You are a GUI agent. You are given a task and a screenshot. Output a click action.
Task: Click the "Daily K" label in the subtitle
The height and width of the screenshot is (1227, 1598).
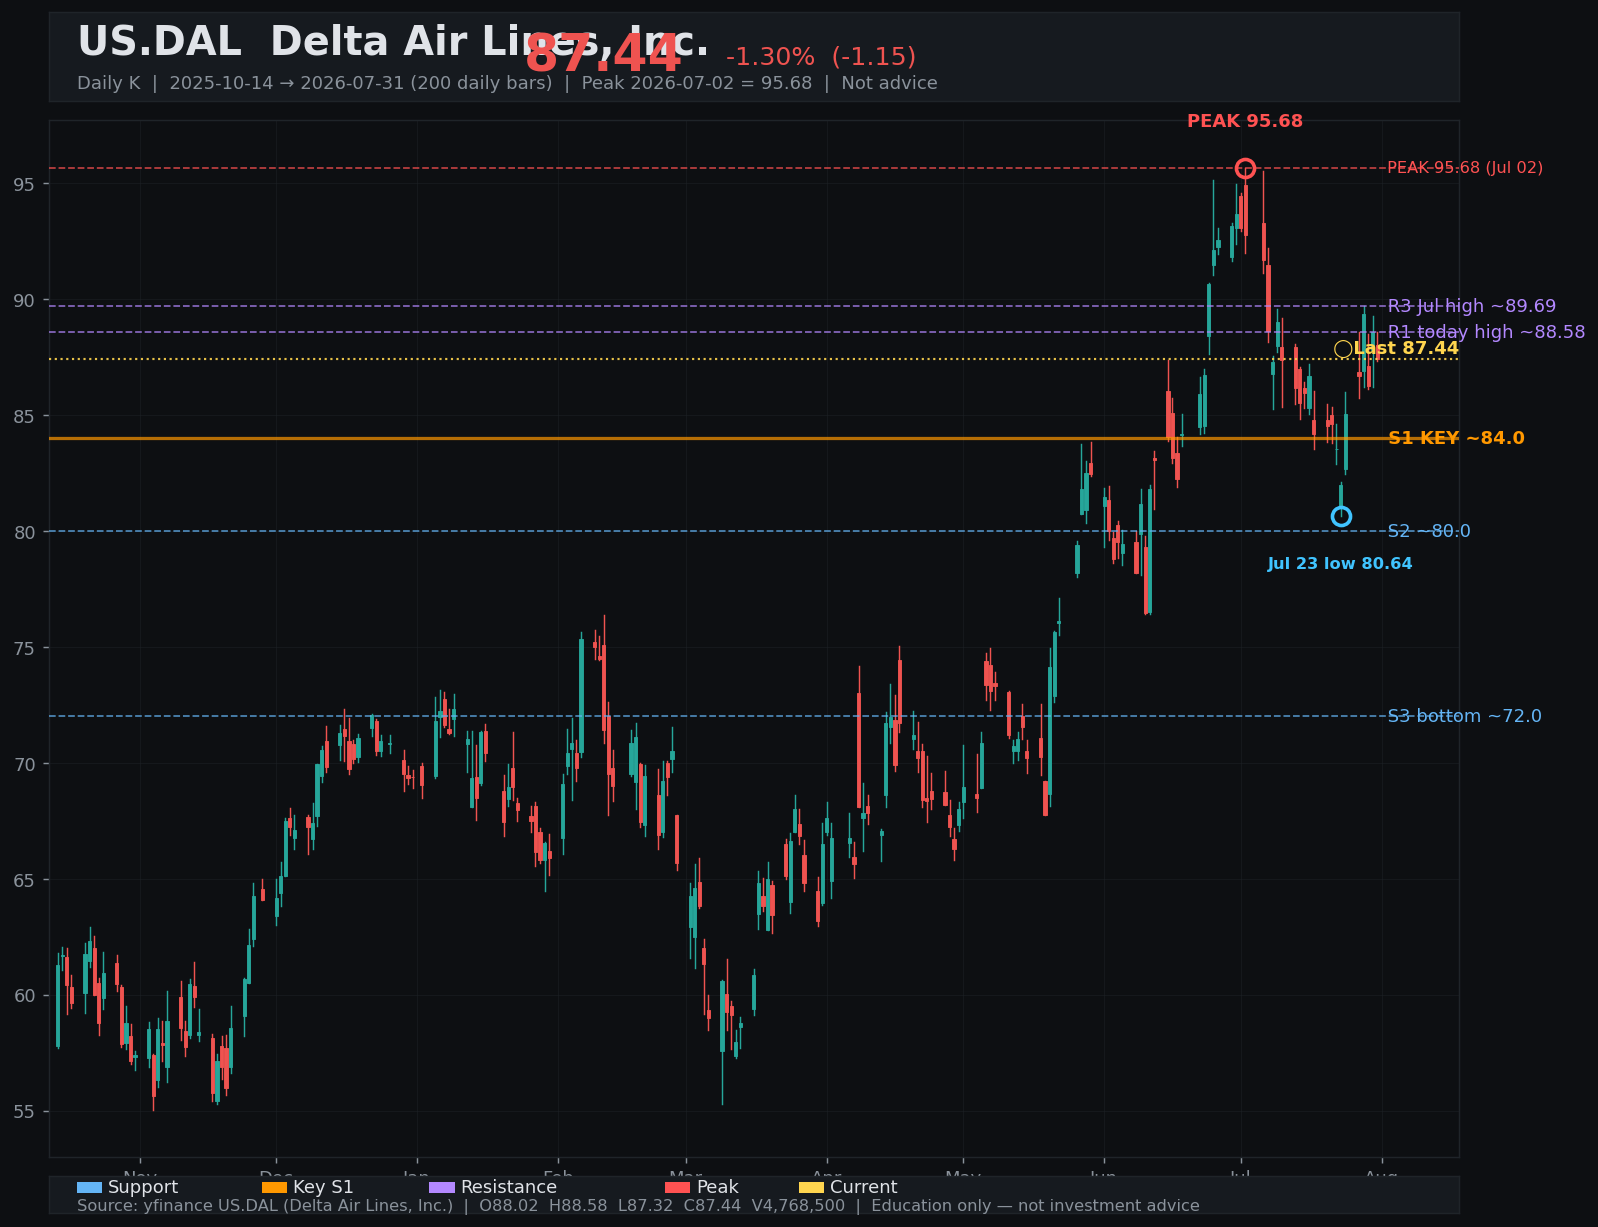109,83
